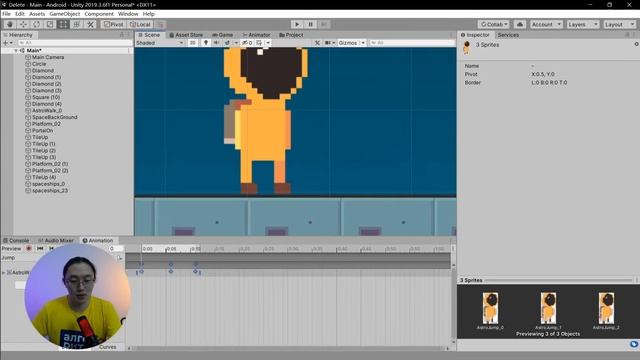The image size is (640, 360).
Task: Open the Help menu
Action: pyautogui.click(x=149, y=14)
